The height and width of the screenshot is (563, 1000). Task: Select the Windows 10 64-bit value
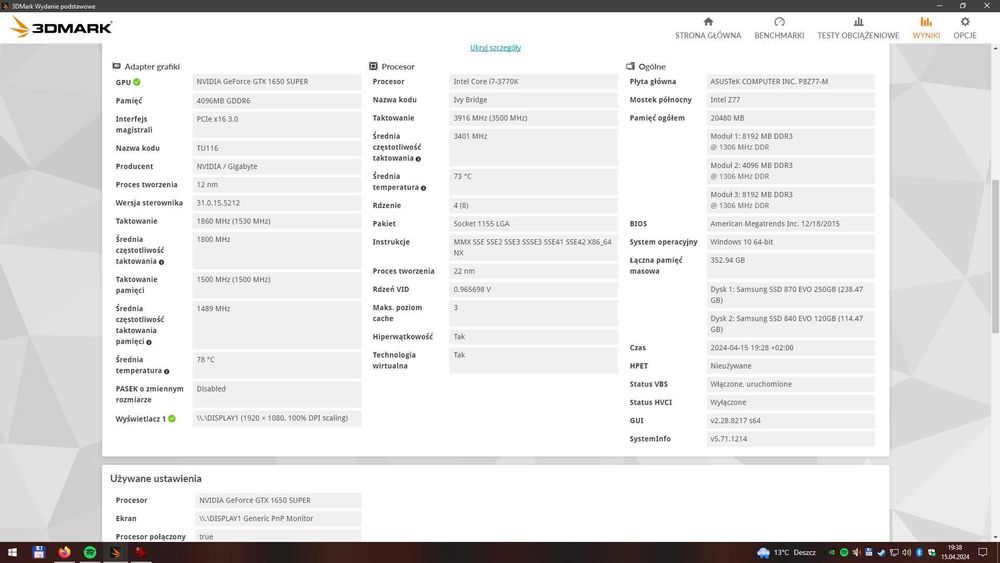click(791, 242)
